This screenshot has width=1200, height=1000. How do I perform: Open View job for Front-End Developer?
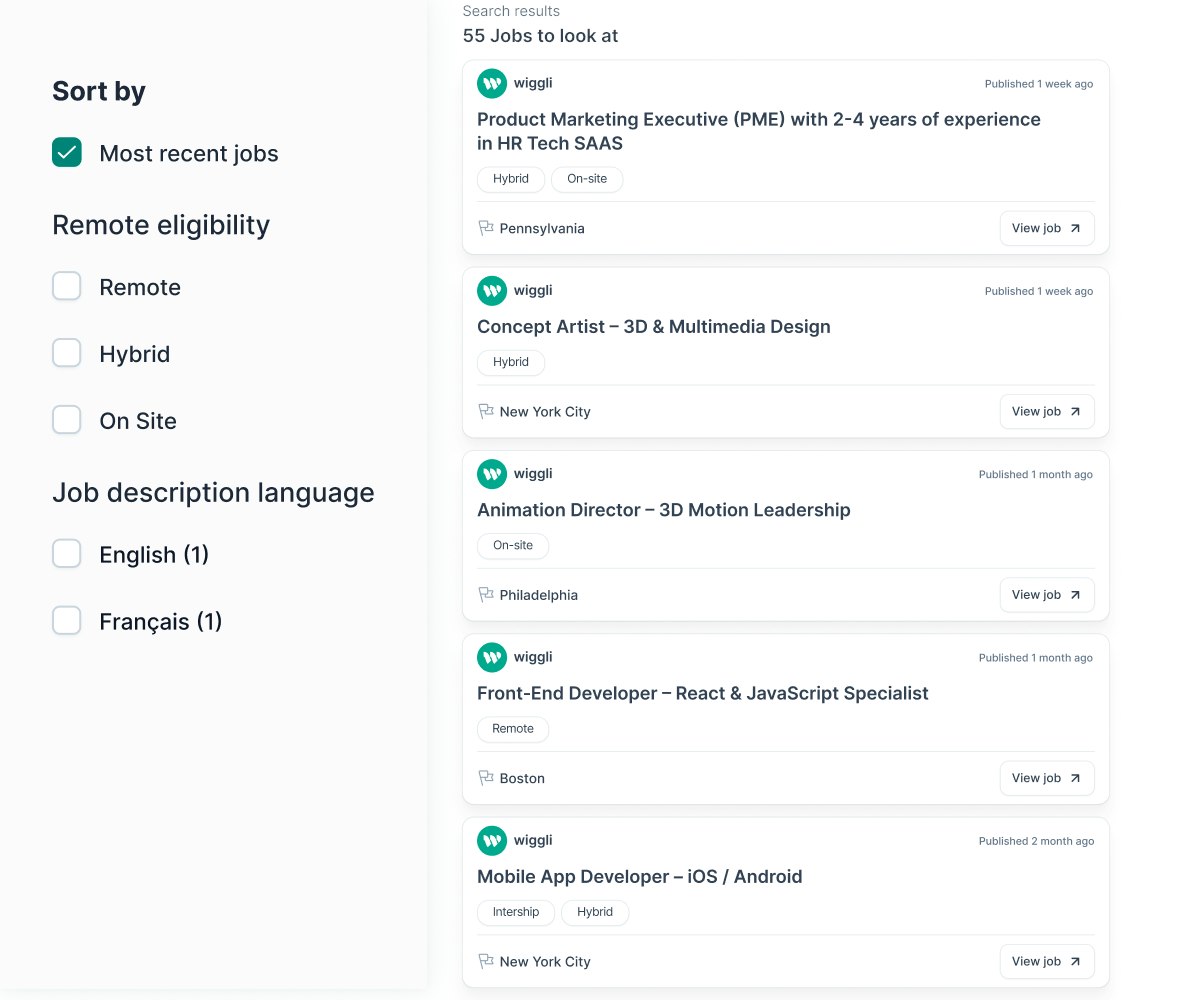[x=1046, y=778]
